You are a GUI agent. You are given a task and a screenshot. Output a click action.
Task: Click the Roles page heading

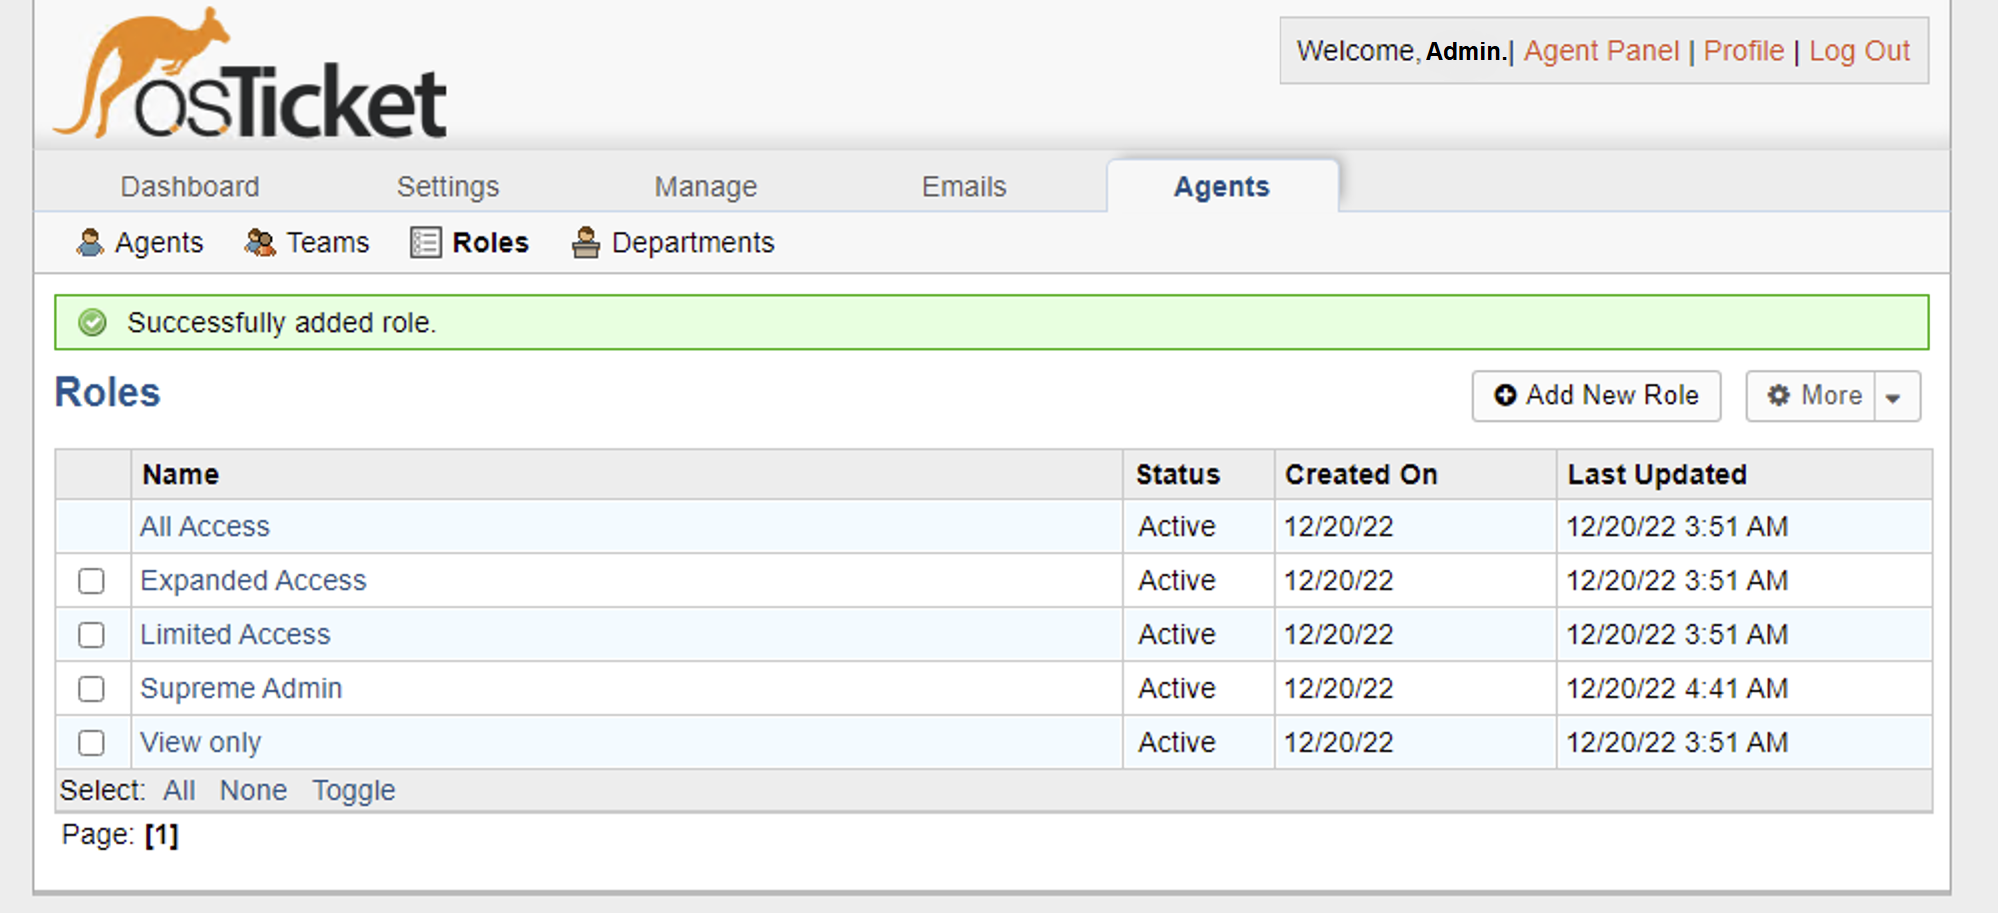click(x=107, y=392)
